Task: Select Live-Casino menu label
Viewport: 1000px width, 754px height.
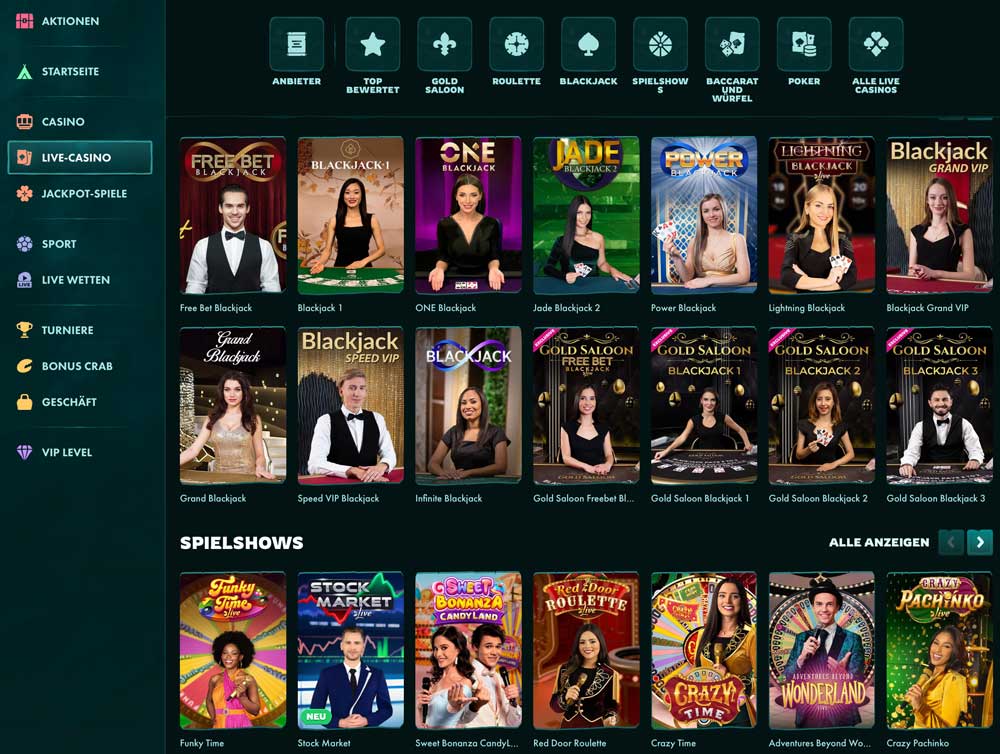Action: coord(76,158)
